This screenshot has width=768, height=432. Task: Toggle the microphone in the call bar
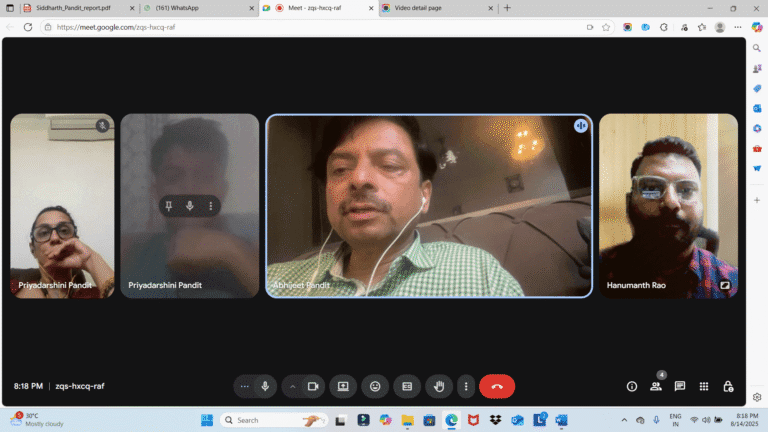265,386
